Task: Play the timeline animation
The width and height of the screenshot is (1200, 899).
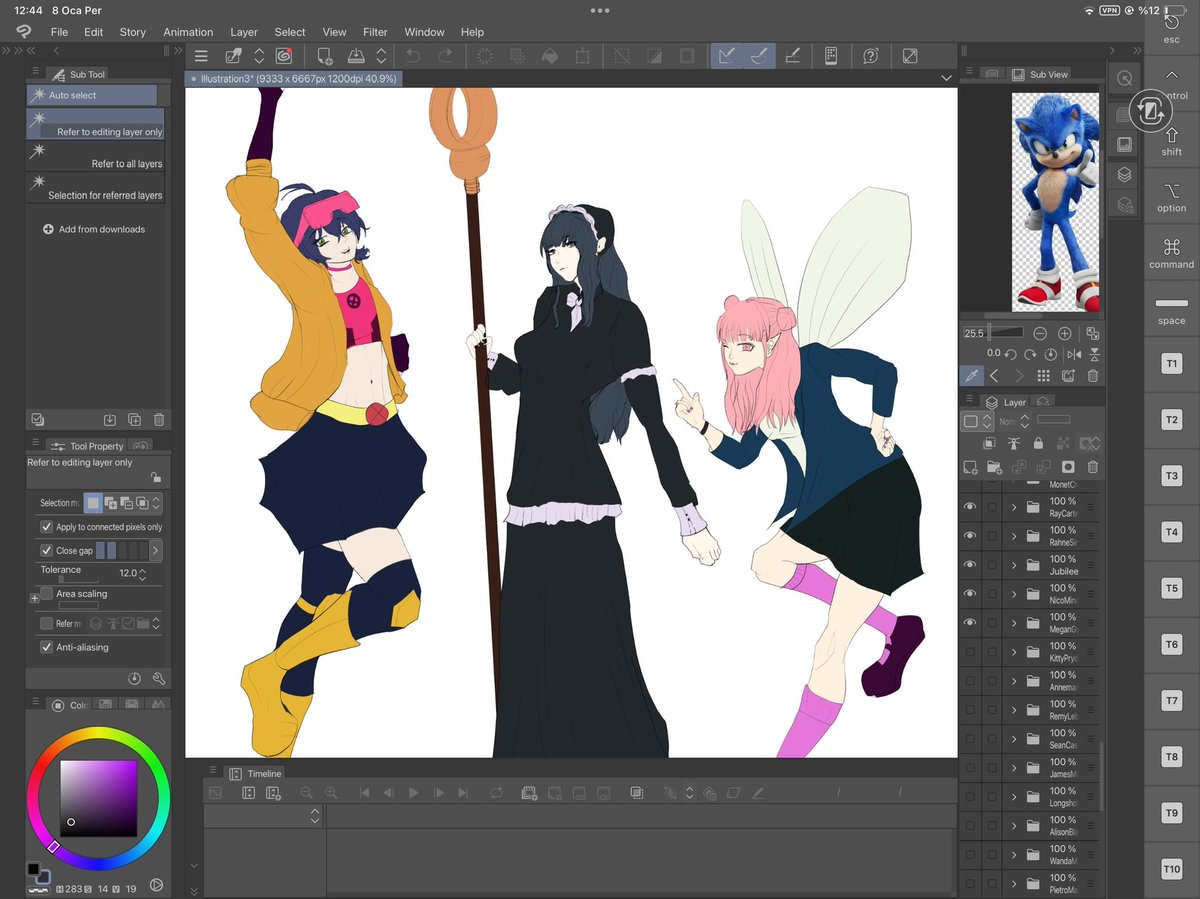Action: point(413,793)
